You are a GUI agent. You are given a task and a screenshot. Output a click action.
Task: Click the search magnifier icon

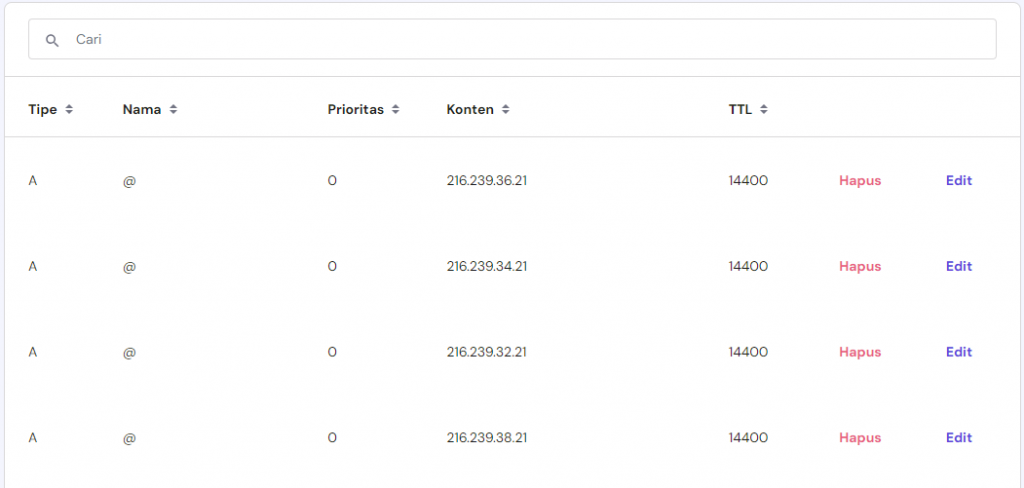click(53, 40)
